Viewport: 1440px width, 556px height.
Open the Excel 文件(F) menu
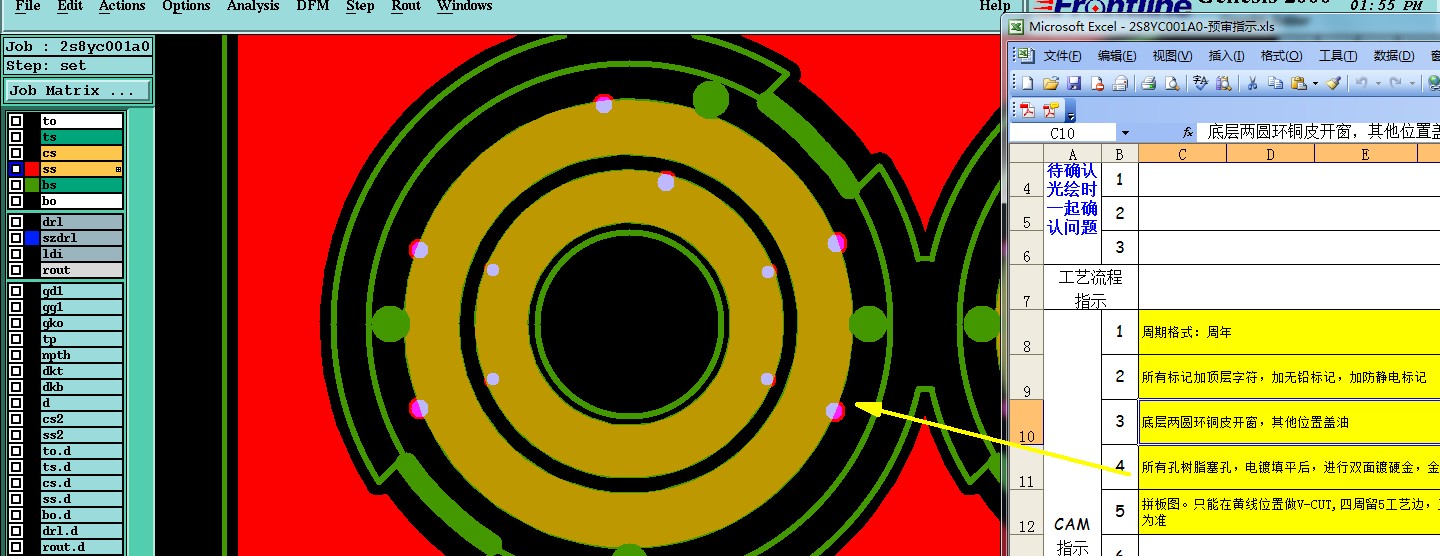point(1062,56)
